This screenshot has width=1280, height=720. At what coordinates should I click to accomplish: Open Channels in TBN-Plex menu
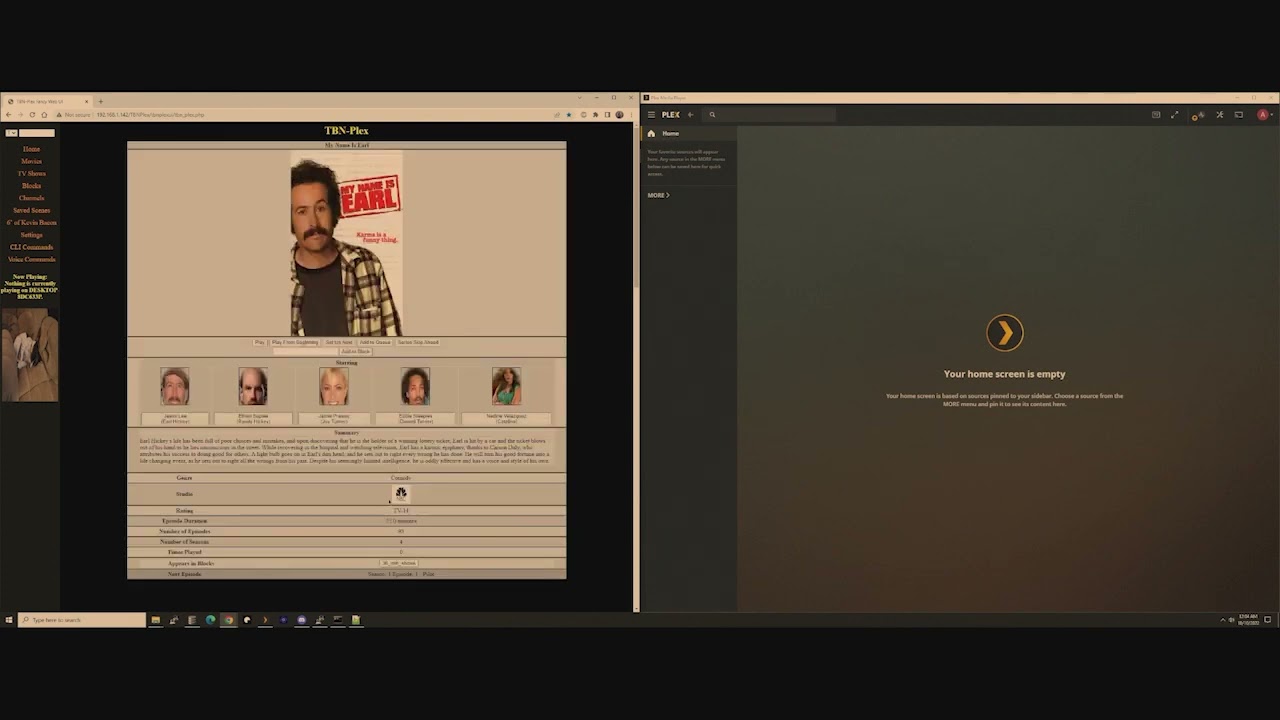(32, 198)
